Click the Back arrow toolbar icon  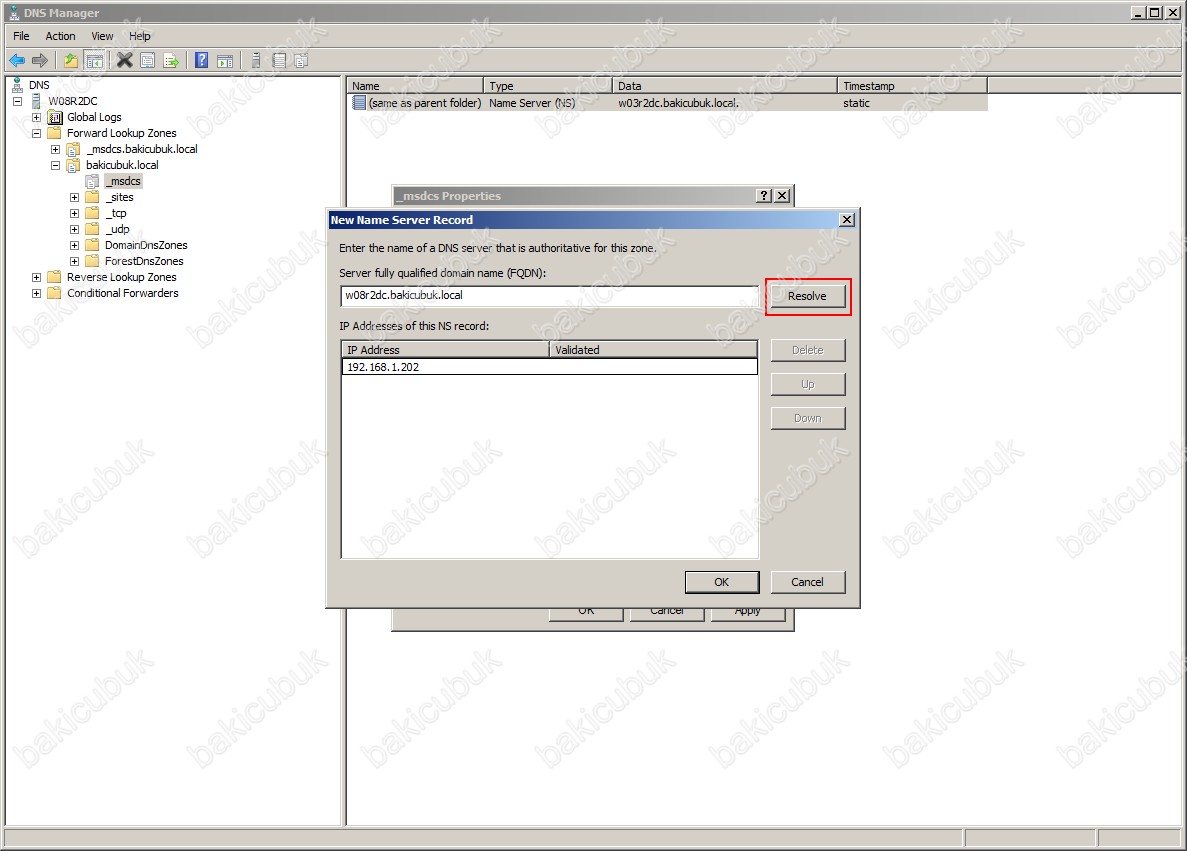coord(17,61)
